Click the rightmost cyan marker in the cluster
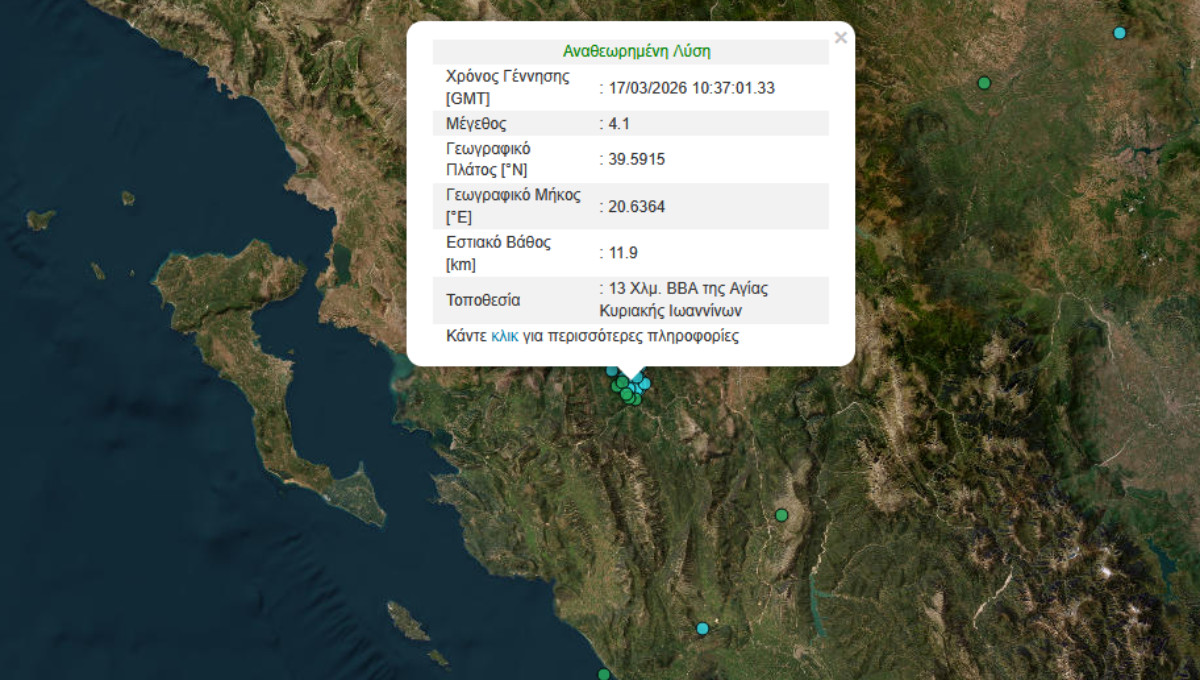 (x=645, y=383)
